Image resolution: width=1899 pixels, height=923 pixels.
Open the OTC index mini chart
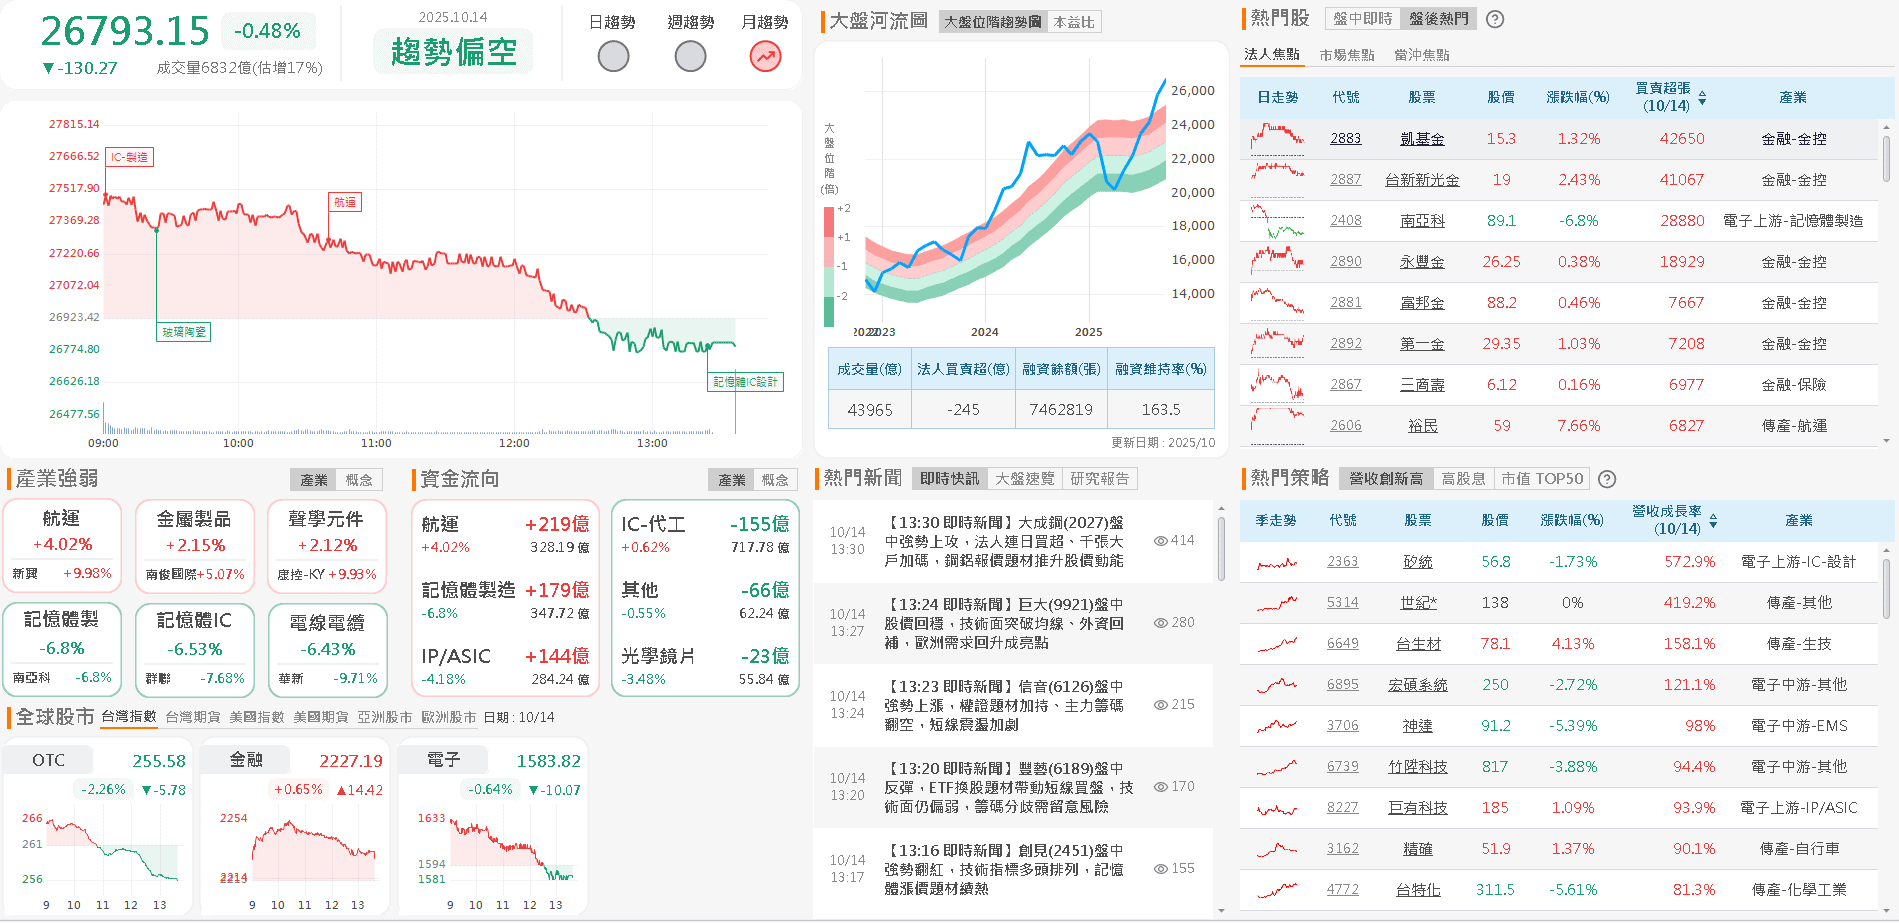[x=98, y=827]
